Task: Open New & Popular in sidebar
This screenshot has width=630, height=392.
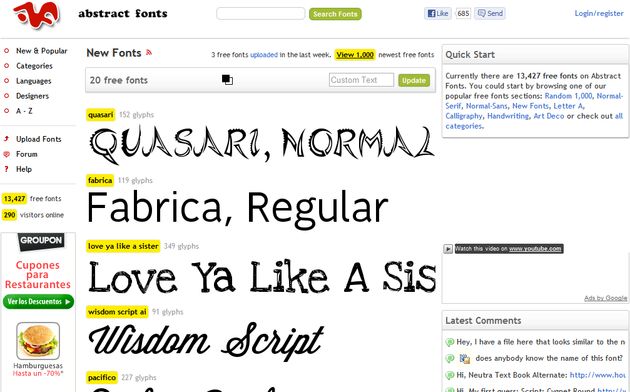Action: (41, 51)
